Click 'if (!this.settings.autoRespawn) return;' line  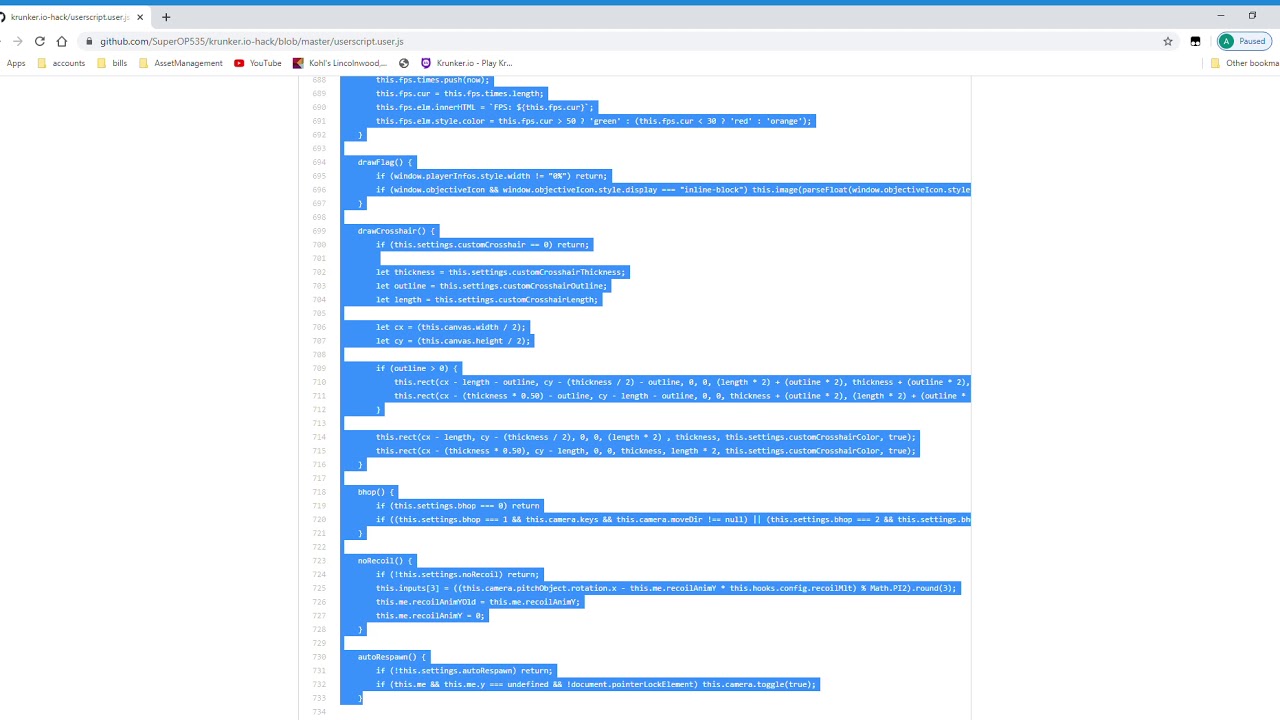(x=464, y=671)
